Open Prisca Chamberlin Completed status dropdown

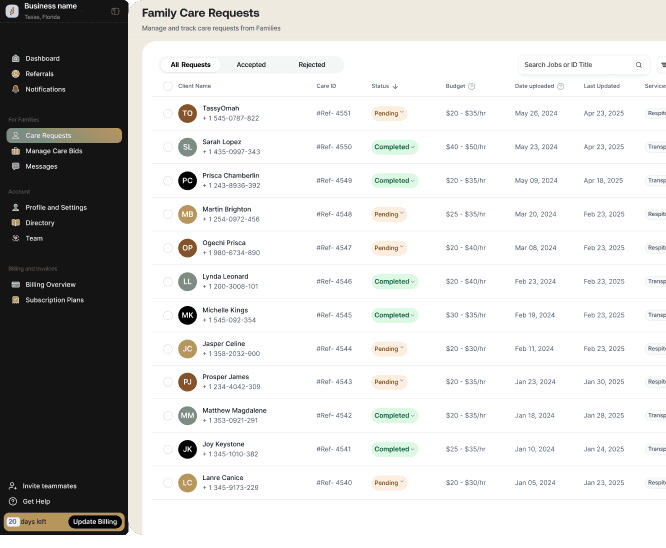pyautogui.click(x=395, y=181)
